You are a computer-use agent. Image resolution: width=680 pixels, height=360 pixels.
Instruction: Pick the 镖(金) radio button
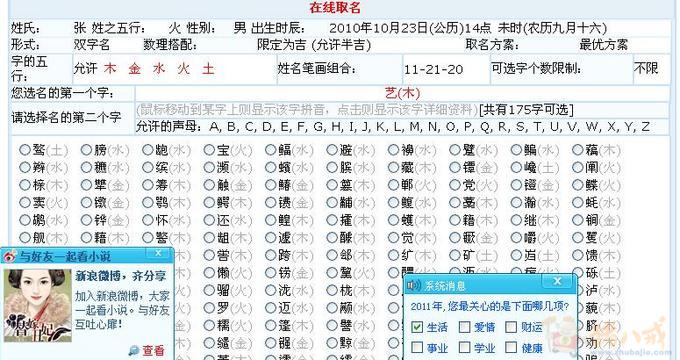coord(454,167)
